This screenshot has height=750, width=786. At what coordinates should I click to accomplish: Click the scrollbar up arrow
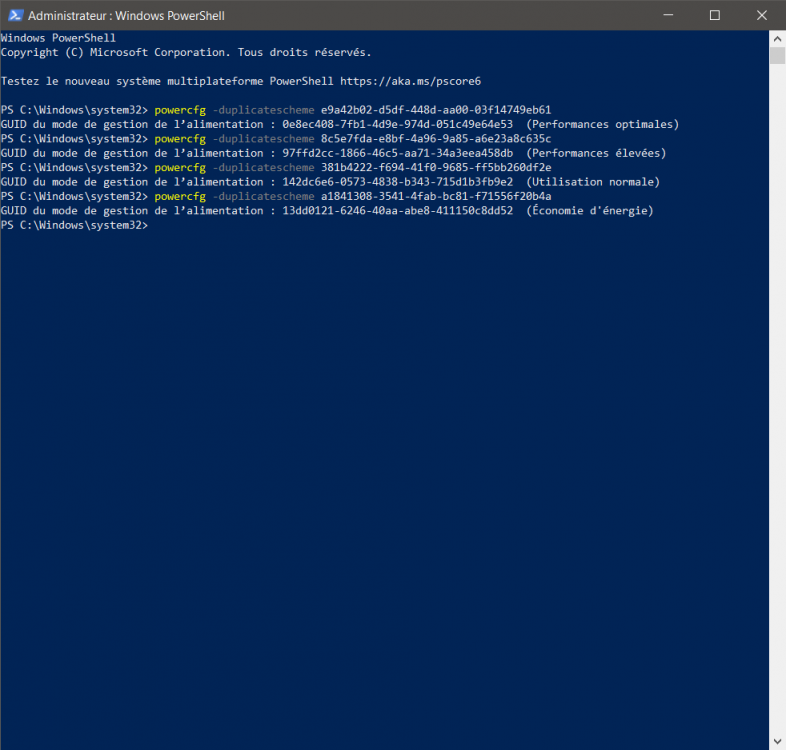[x=777, y=38]
